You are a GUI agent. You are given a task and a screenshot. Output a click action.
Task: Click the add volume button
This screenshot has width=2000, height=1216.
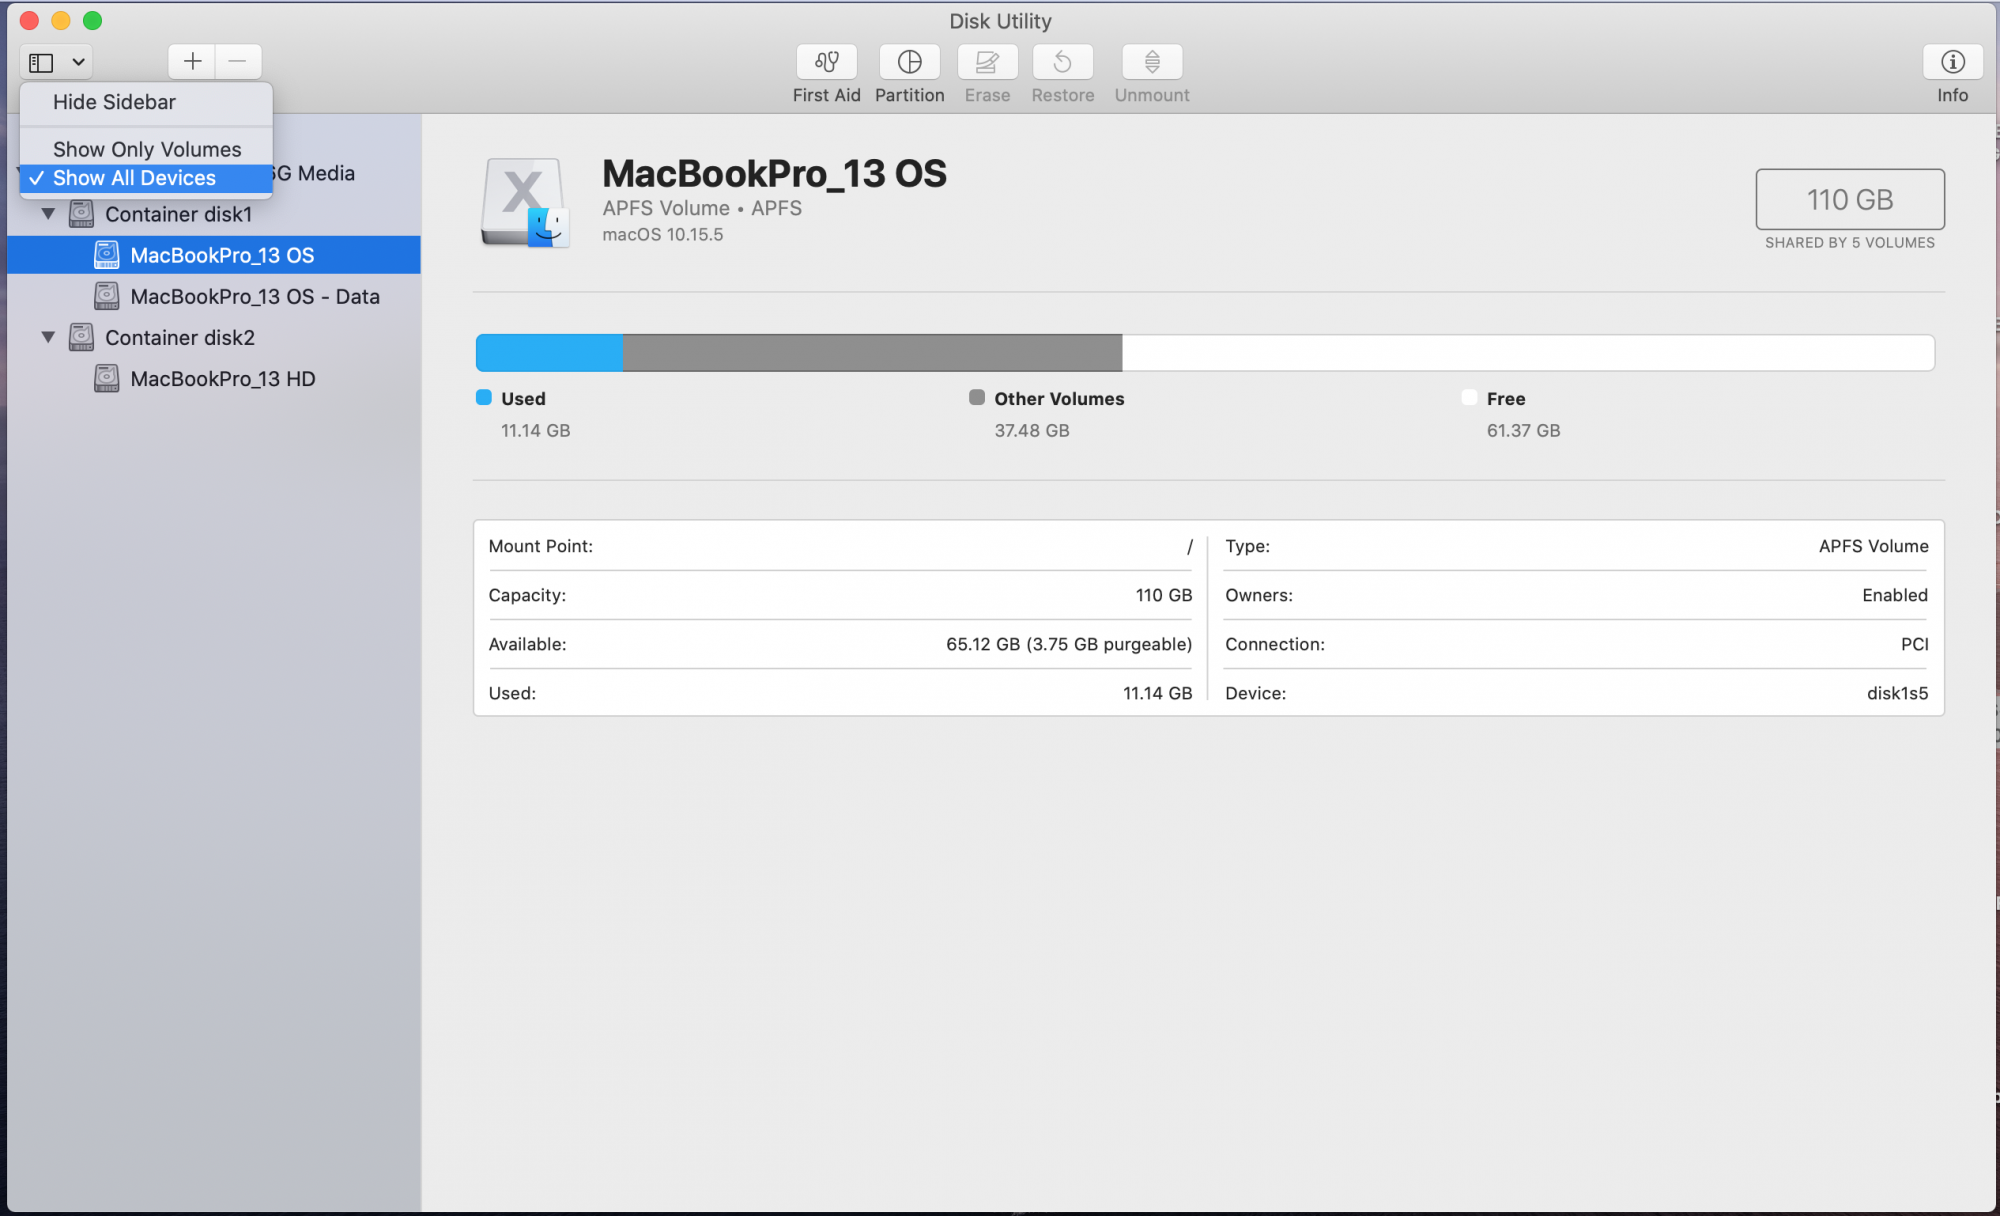[191, 60]
